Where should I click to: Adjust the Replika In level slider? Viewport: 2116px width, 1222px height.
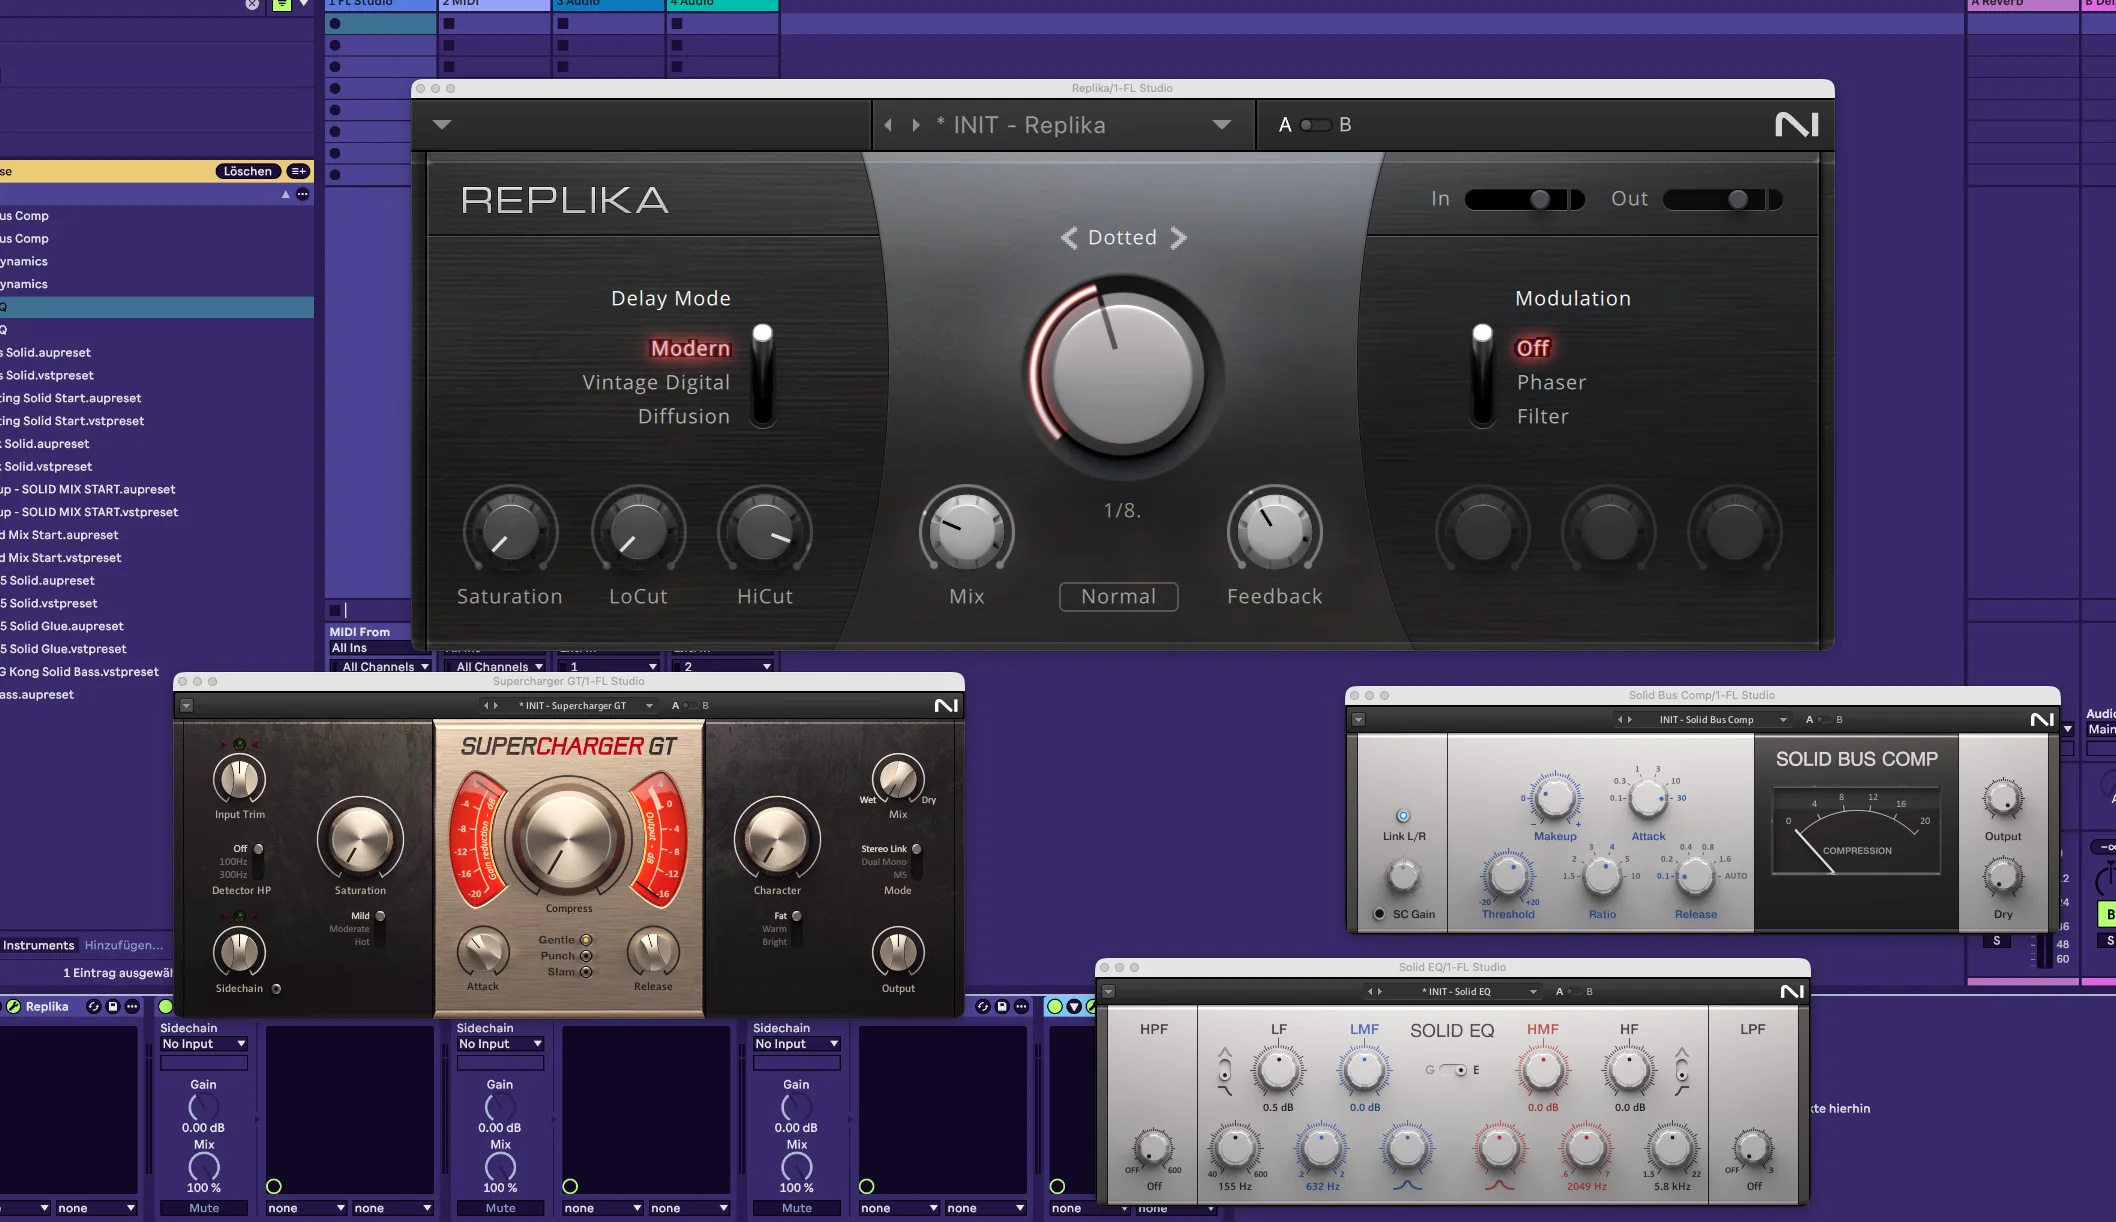pos(1524,199)
